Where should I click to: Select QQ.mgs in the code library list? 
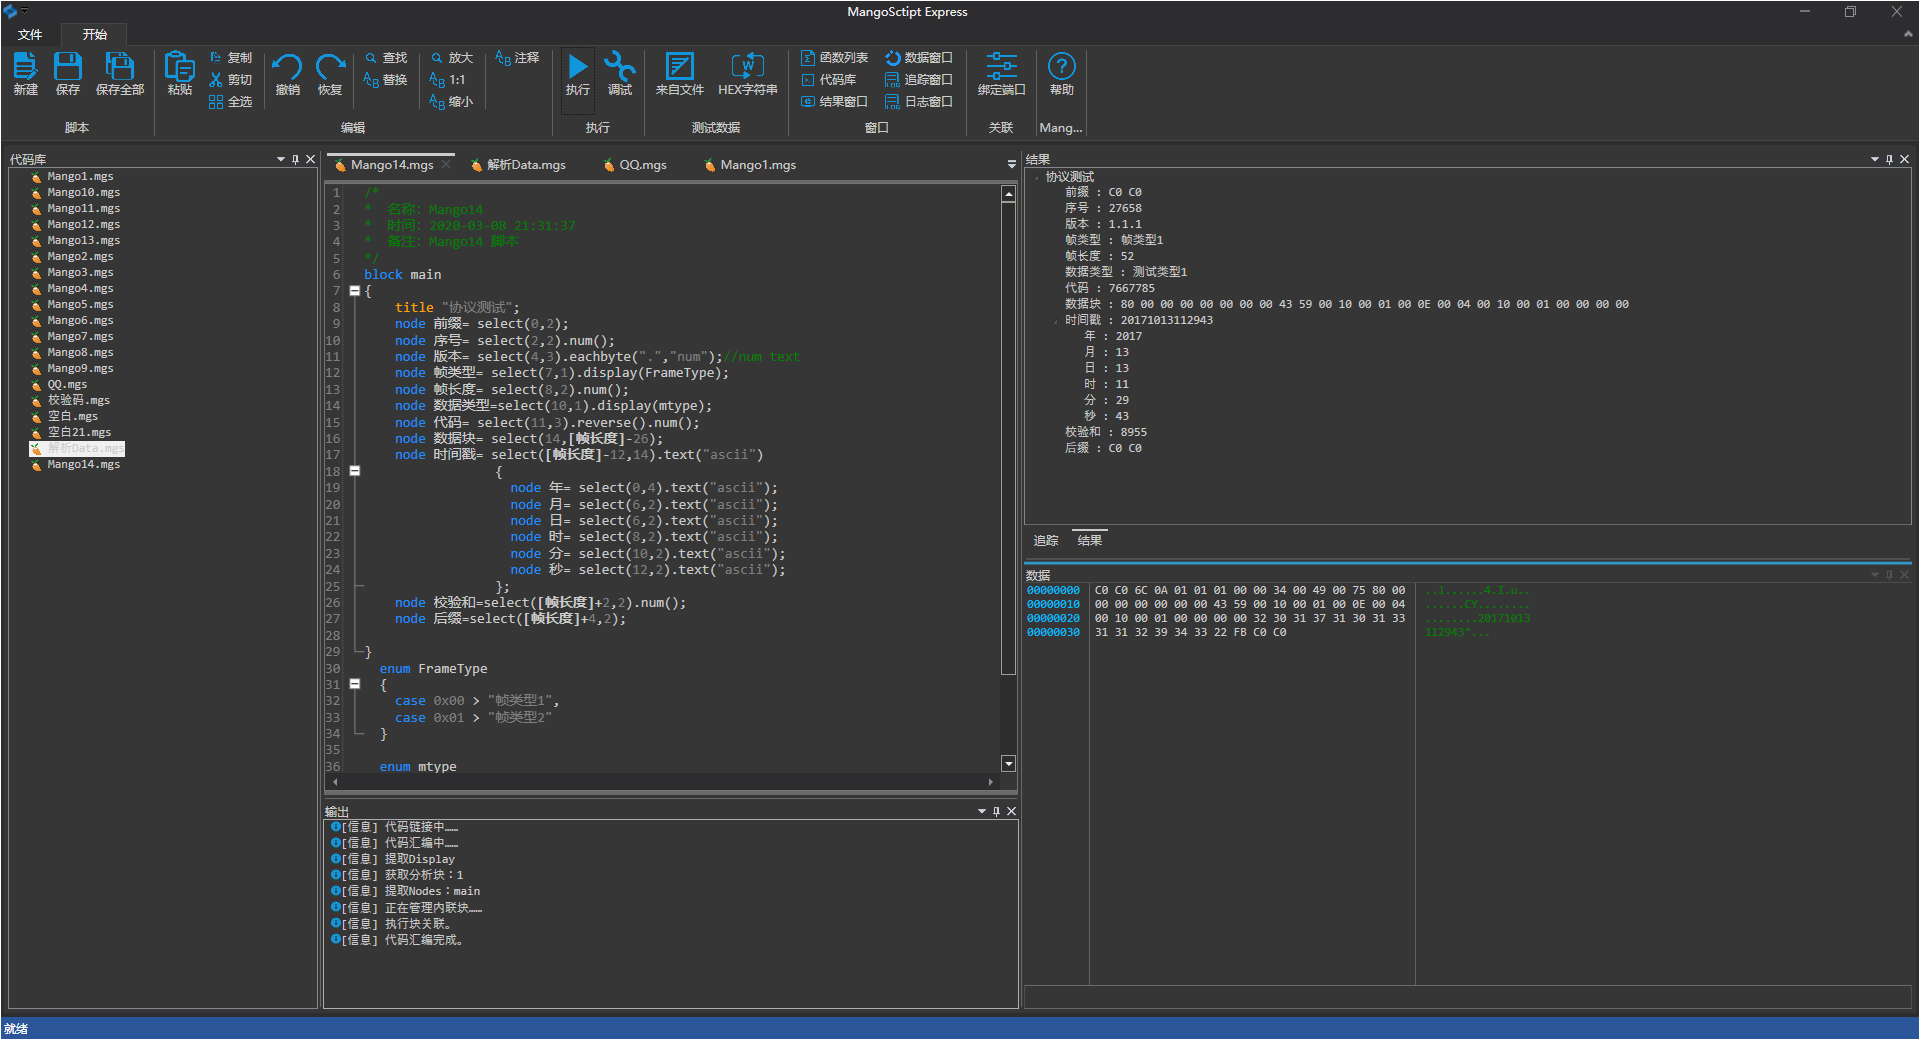60,385
